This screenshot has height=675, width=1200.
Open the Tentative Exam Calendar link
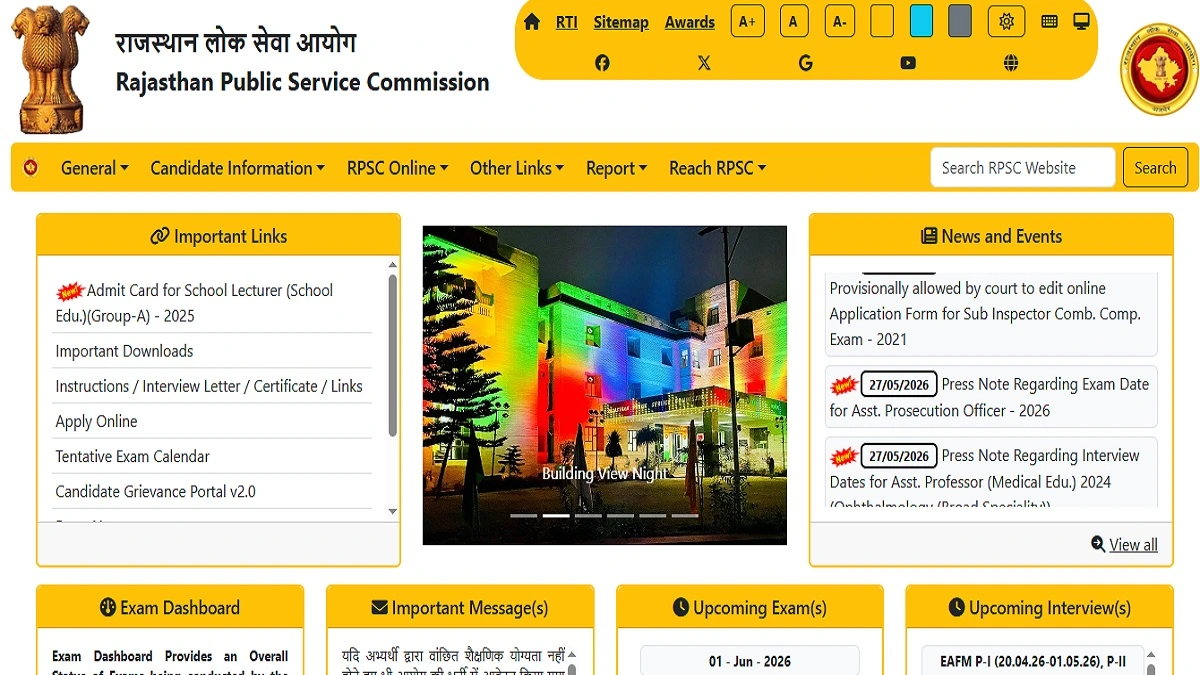click(132, 456)
